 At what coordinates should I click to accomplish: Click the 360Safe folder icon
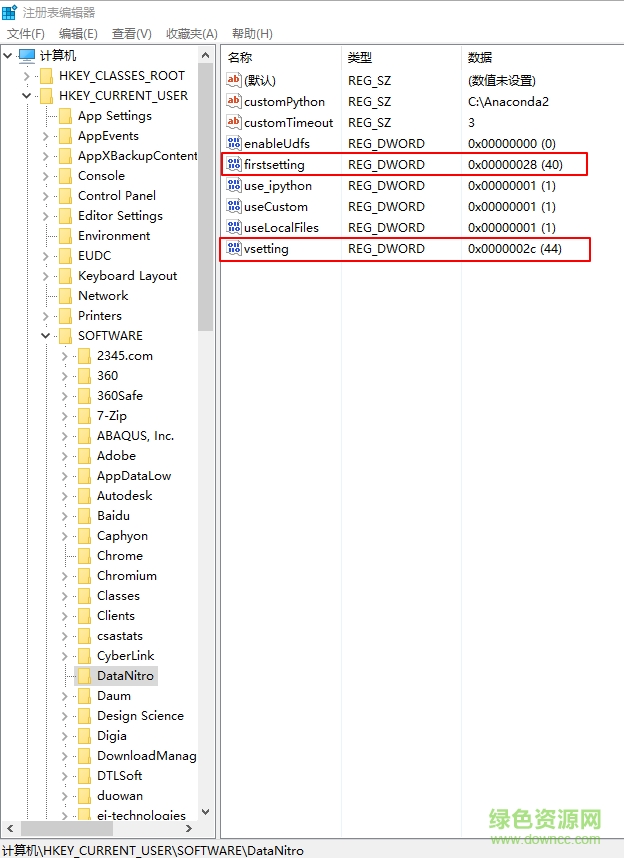point(84,396)
